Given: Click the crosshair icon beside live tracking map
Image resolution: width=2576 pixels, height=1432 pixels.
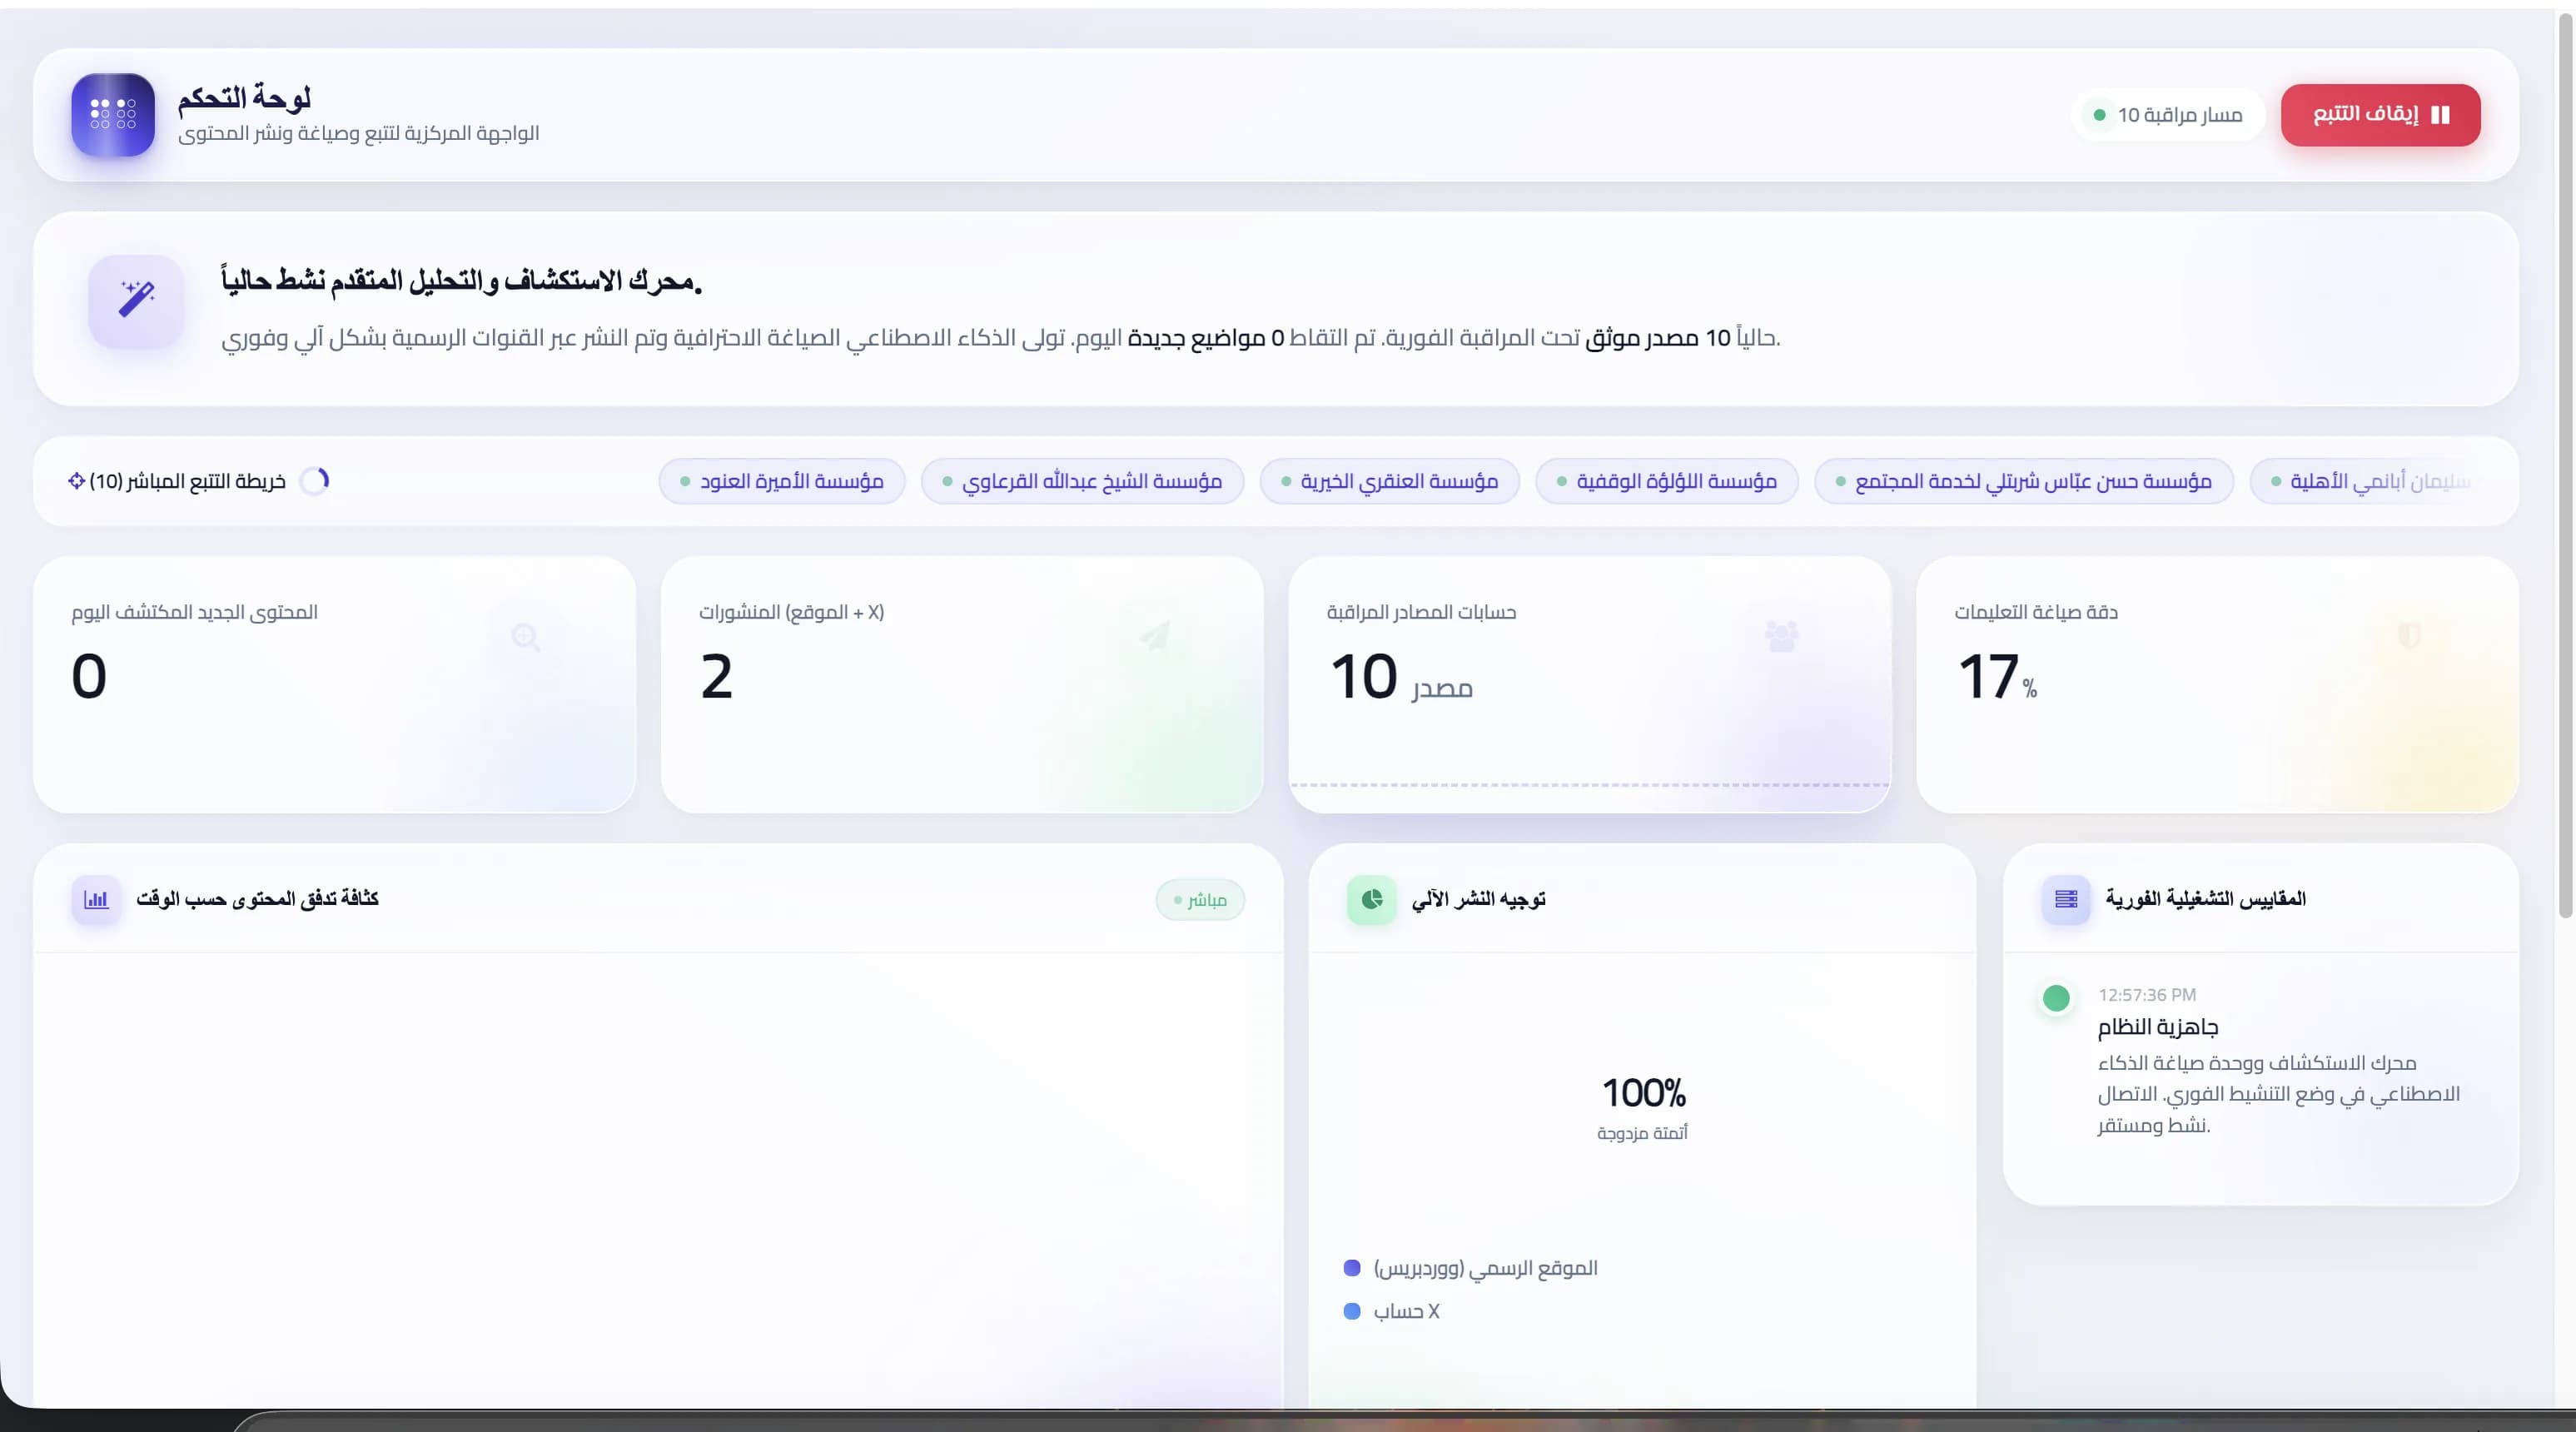Looking at the screenshot, I should click(x=76, y=481).
